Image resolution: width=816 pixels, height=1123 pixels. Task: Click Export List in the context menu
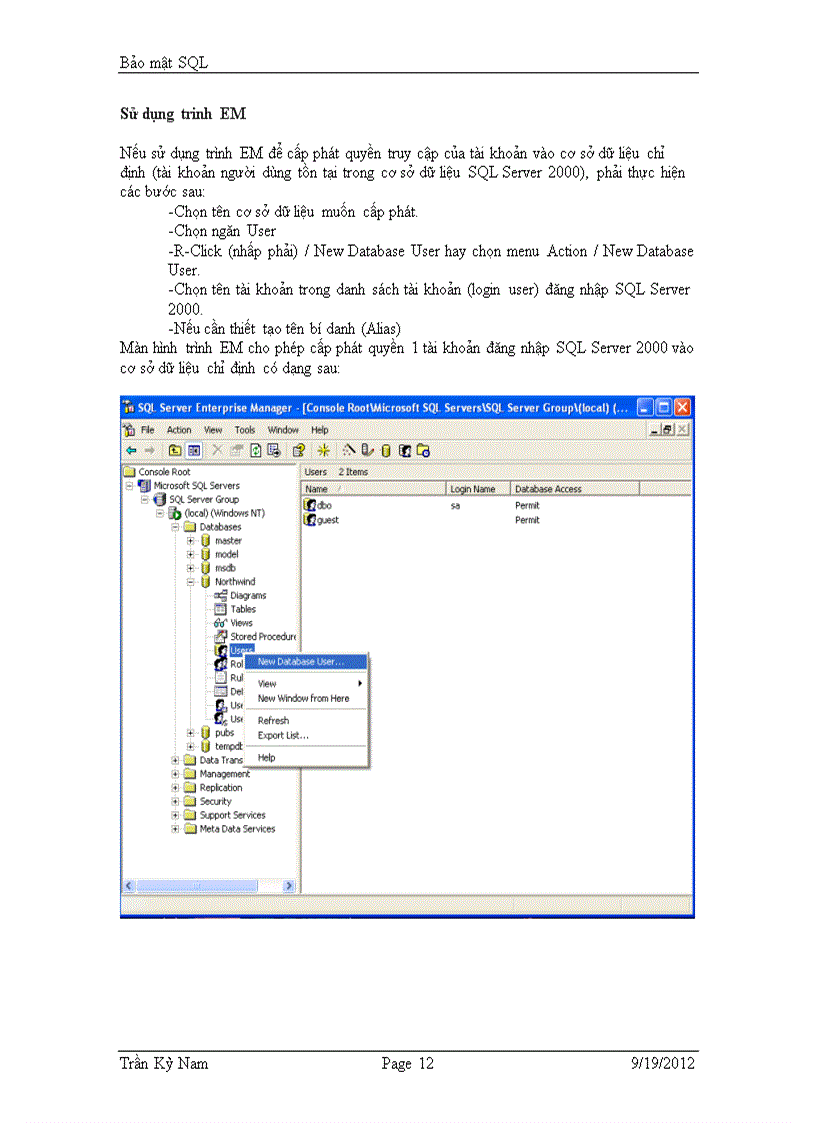282,735
